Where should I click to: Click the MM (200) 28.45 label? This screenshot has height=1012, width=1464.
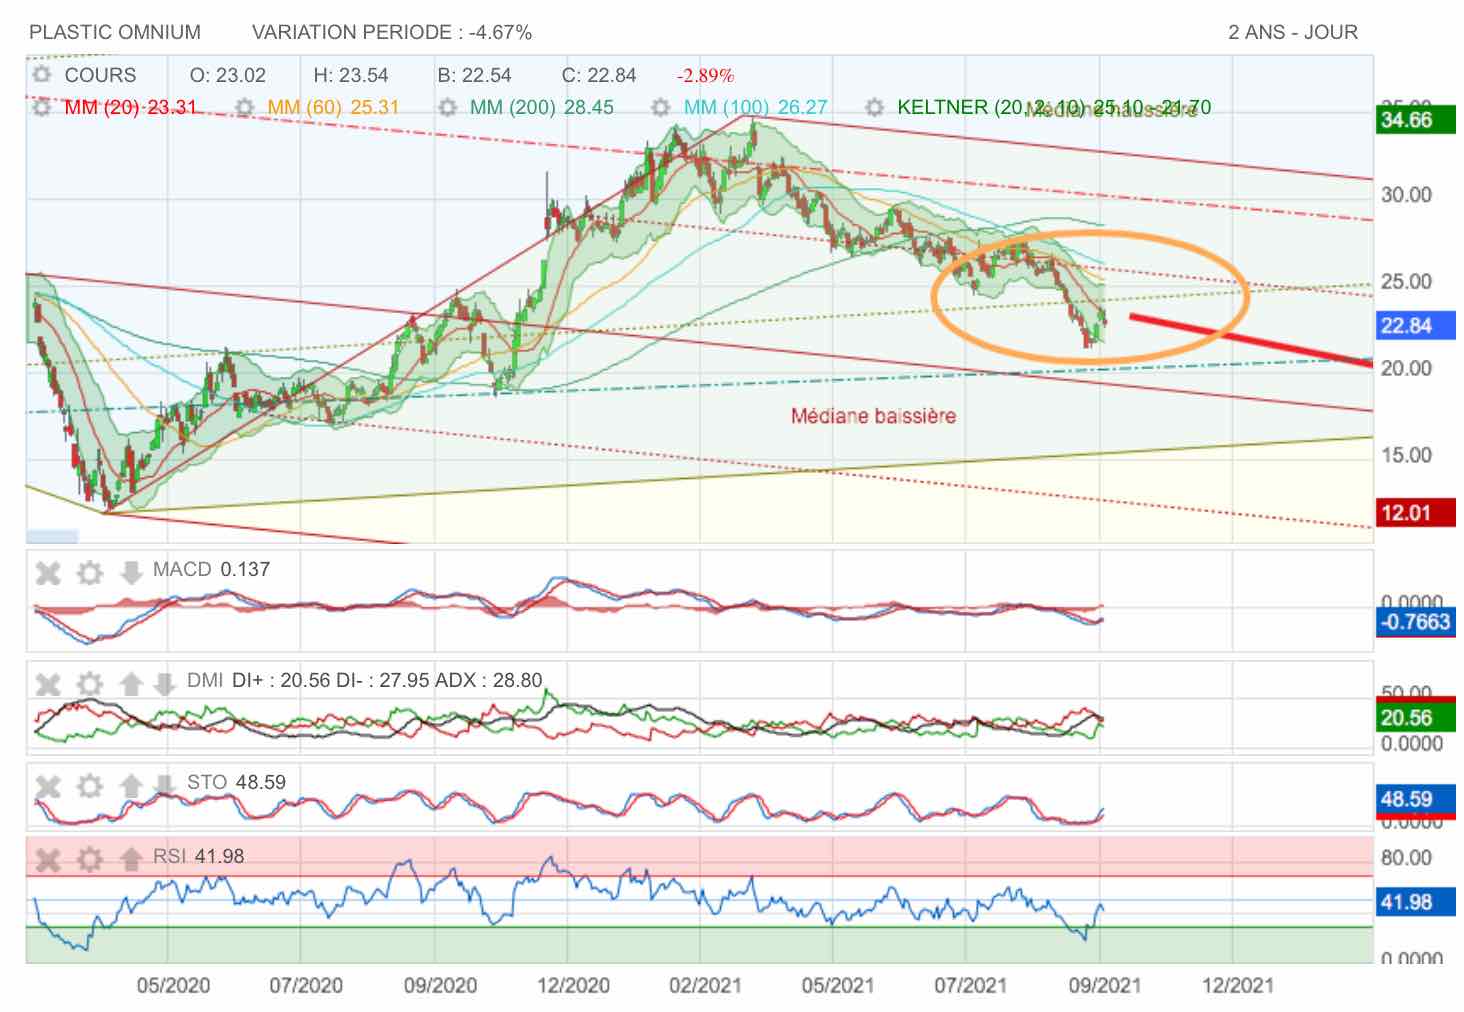542,107
